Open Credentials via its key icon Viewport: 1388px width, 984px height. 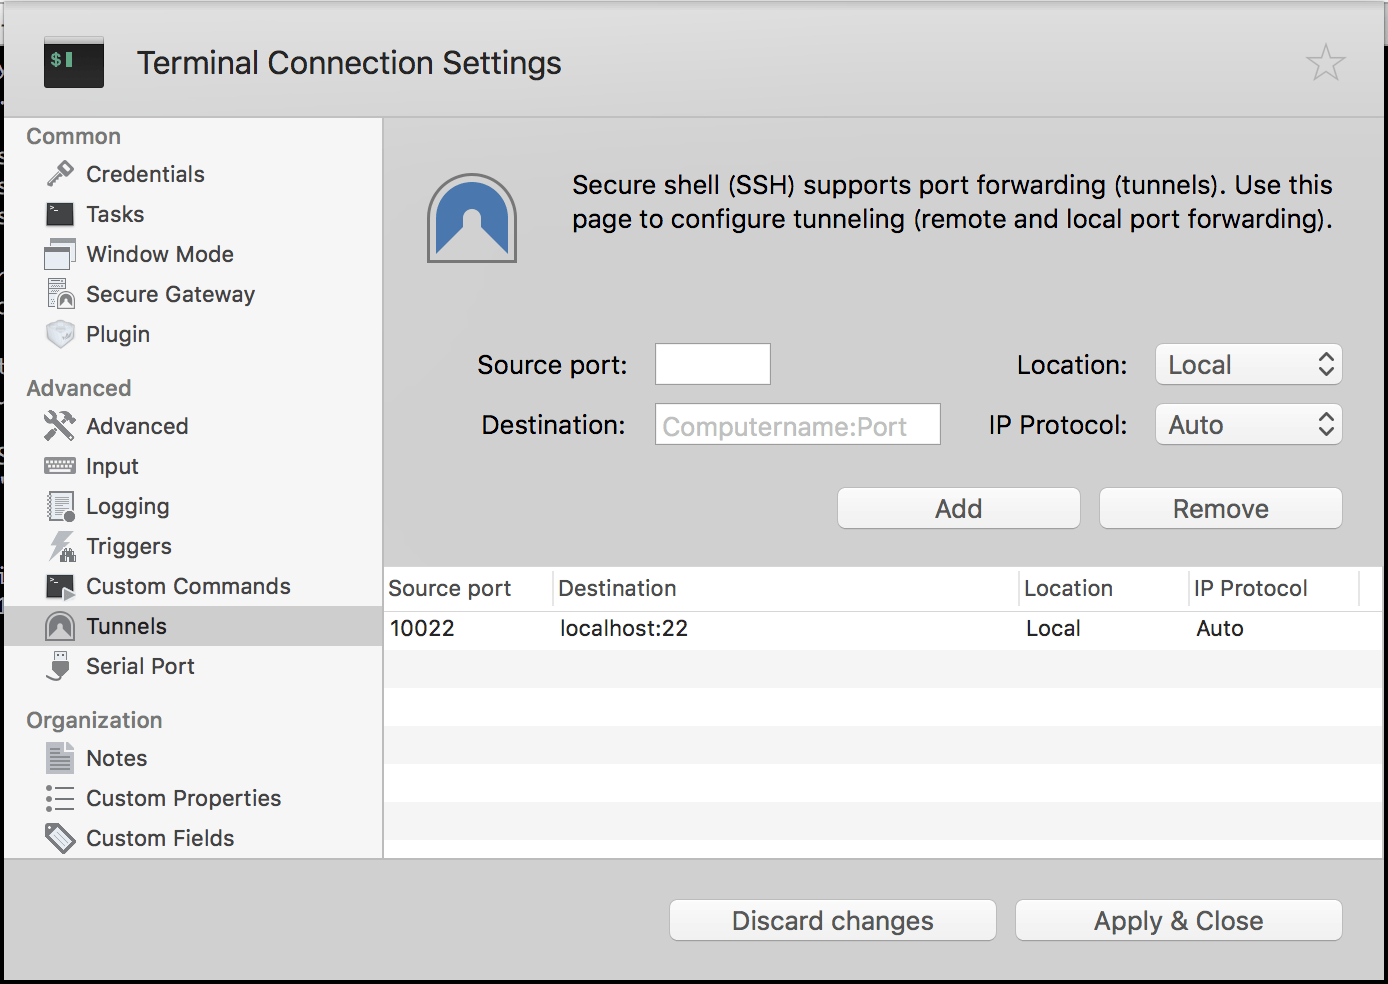(x=60, y=174)
